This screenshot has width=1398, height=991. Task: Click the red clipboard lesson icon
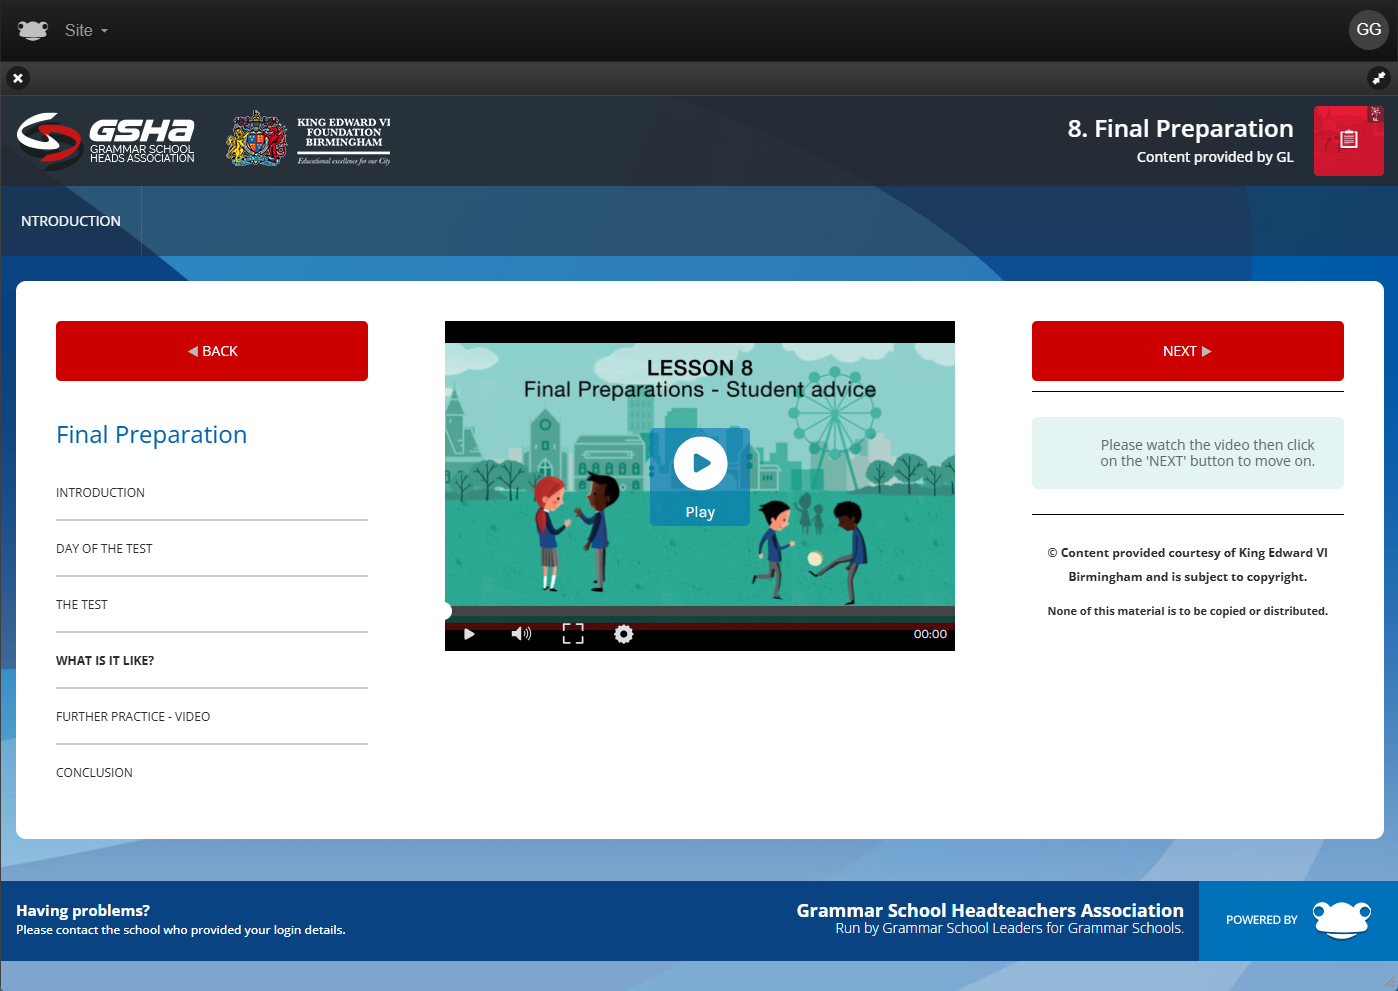click(x=1348, y=140)
